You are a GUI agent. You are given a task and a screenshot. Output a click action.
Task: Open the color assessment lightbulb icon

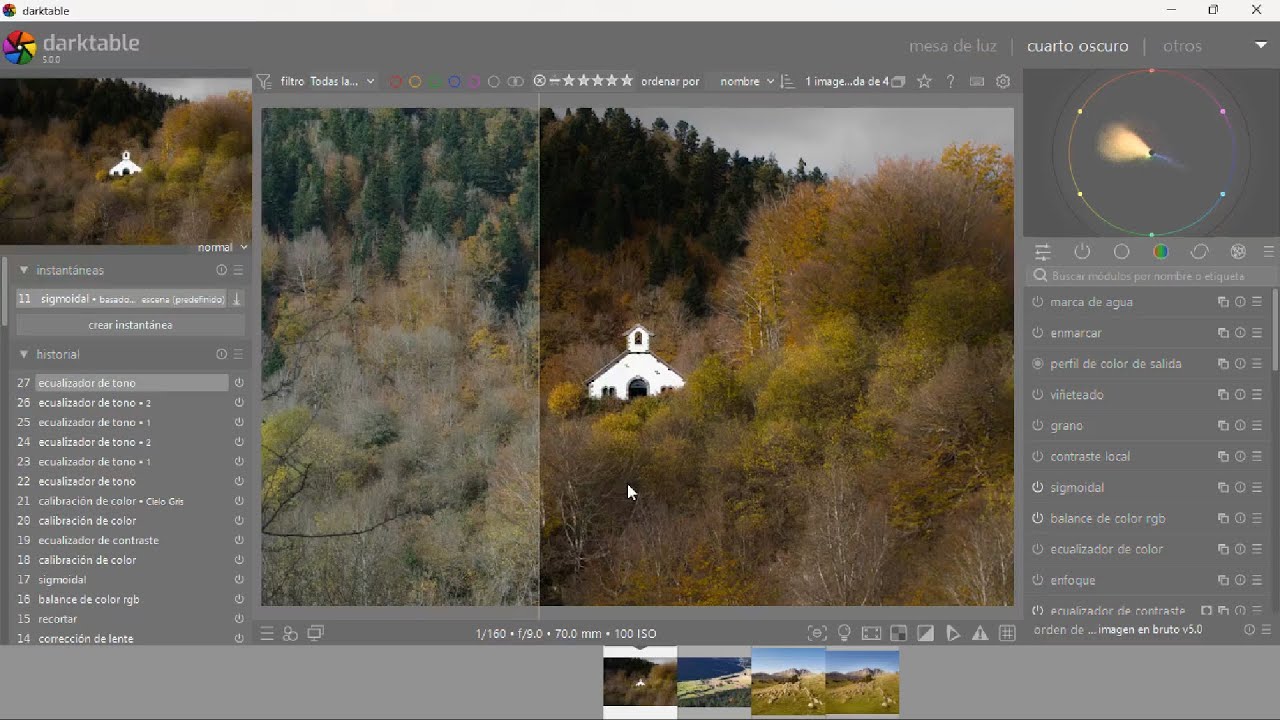point(844,634)
